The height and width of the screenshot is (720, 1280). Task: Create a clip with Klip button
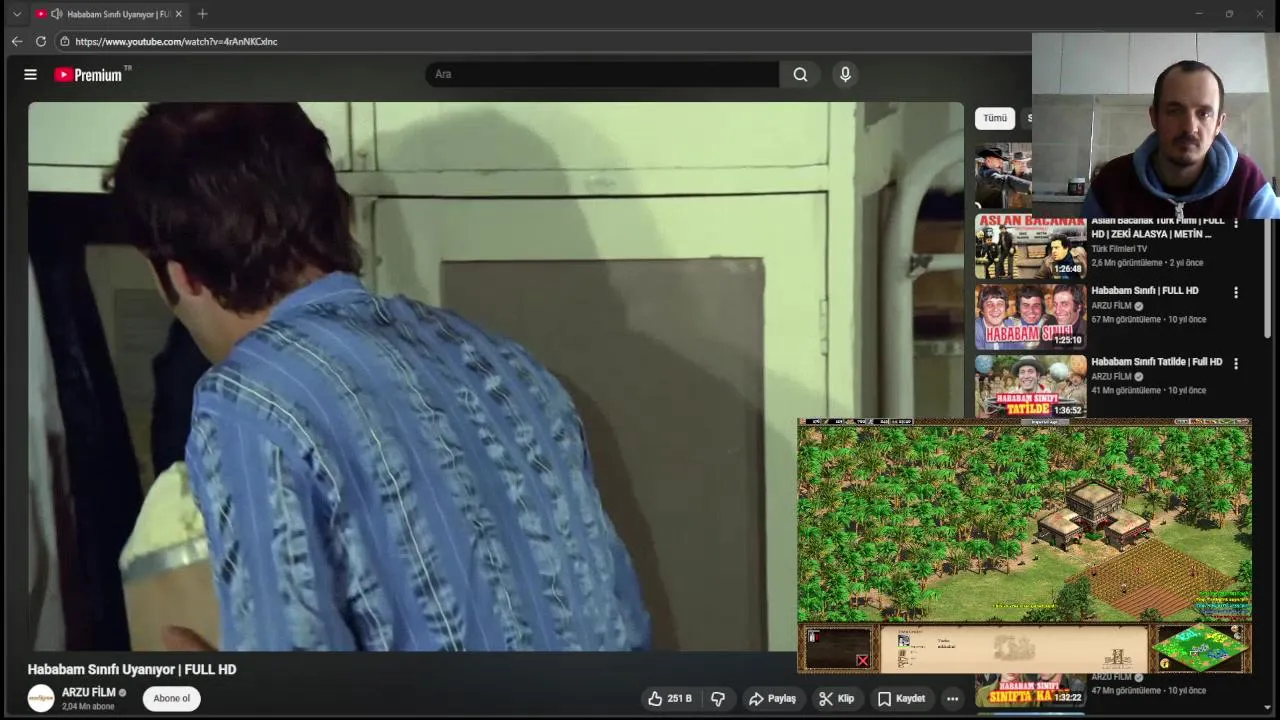pos(836,698)
